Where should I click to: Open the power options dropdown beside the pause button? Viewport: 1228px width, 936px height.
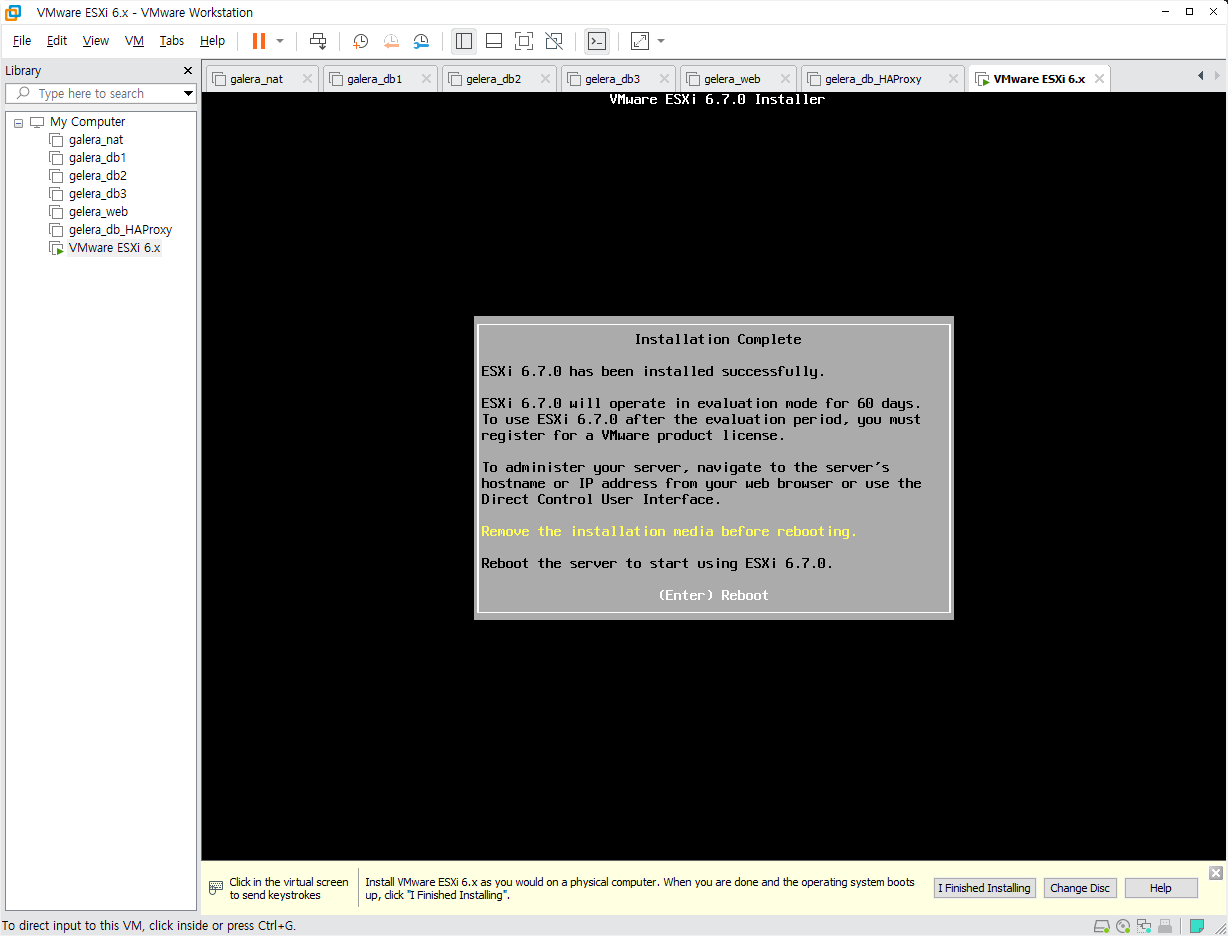pyautogui.click(x=280, y=41)
